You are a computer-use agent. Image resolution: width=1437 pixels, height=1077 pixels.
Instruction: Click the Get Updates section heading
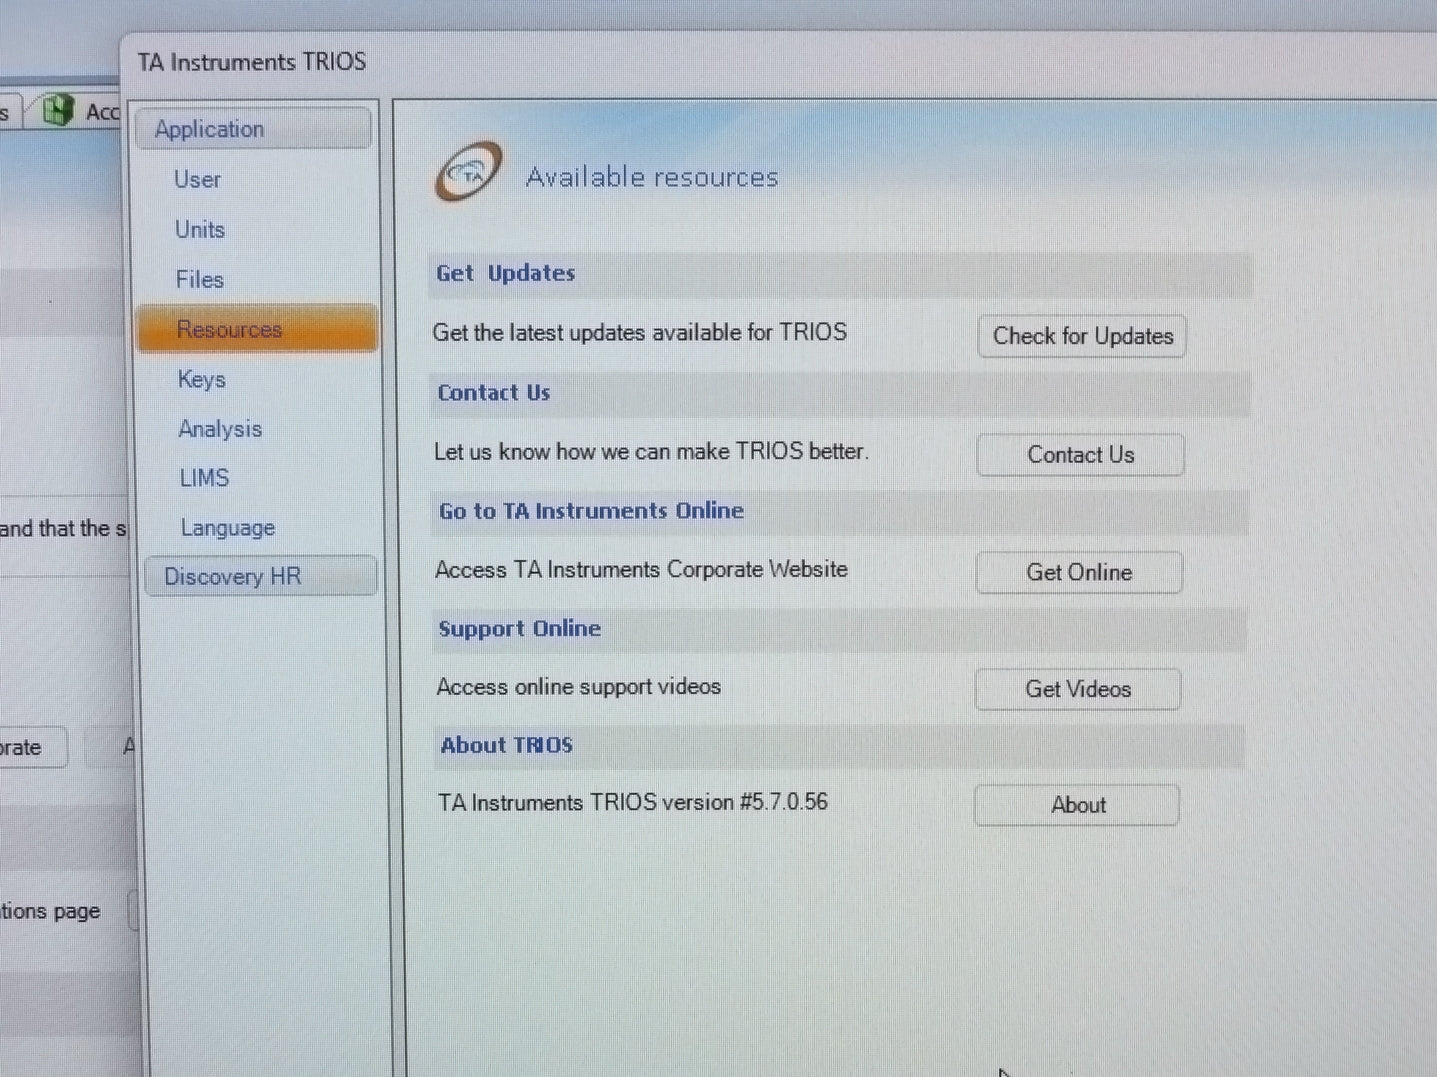tap(506, 273)
